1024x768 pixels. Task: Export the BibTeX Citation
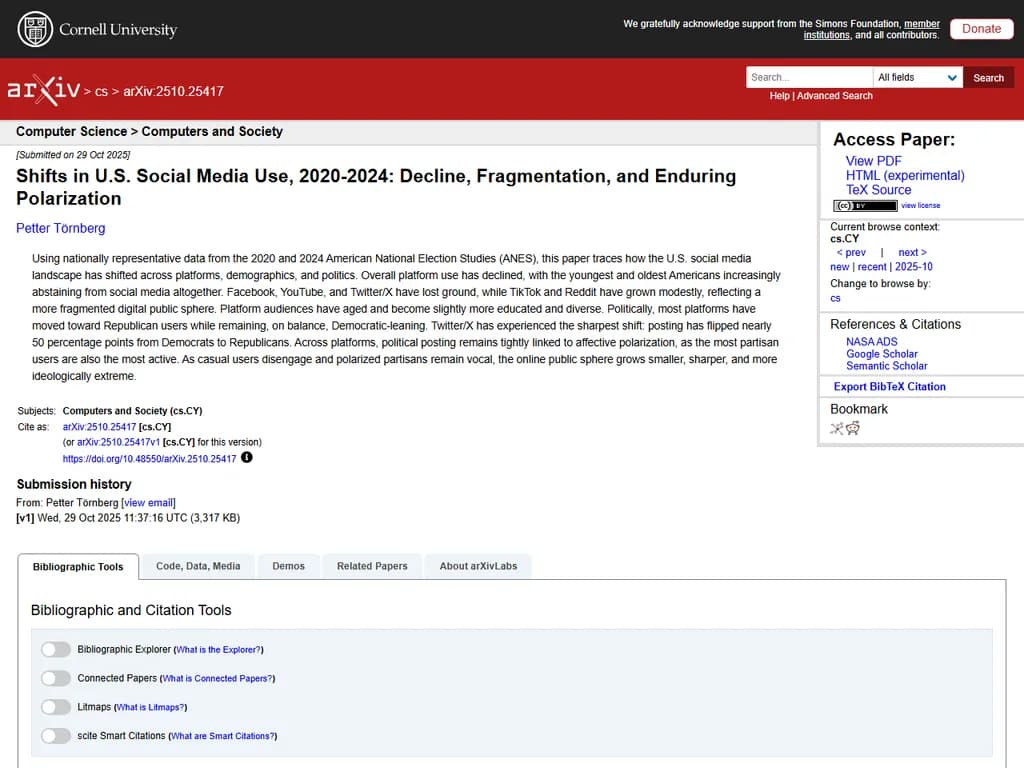(x=889, y=386)
